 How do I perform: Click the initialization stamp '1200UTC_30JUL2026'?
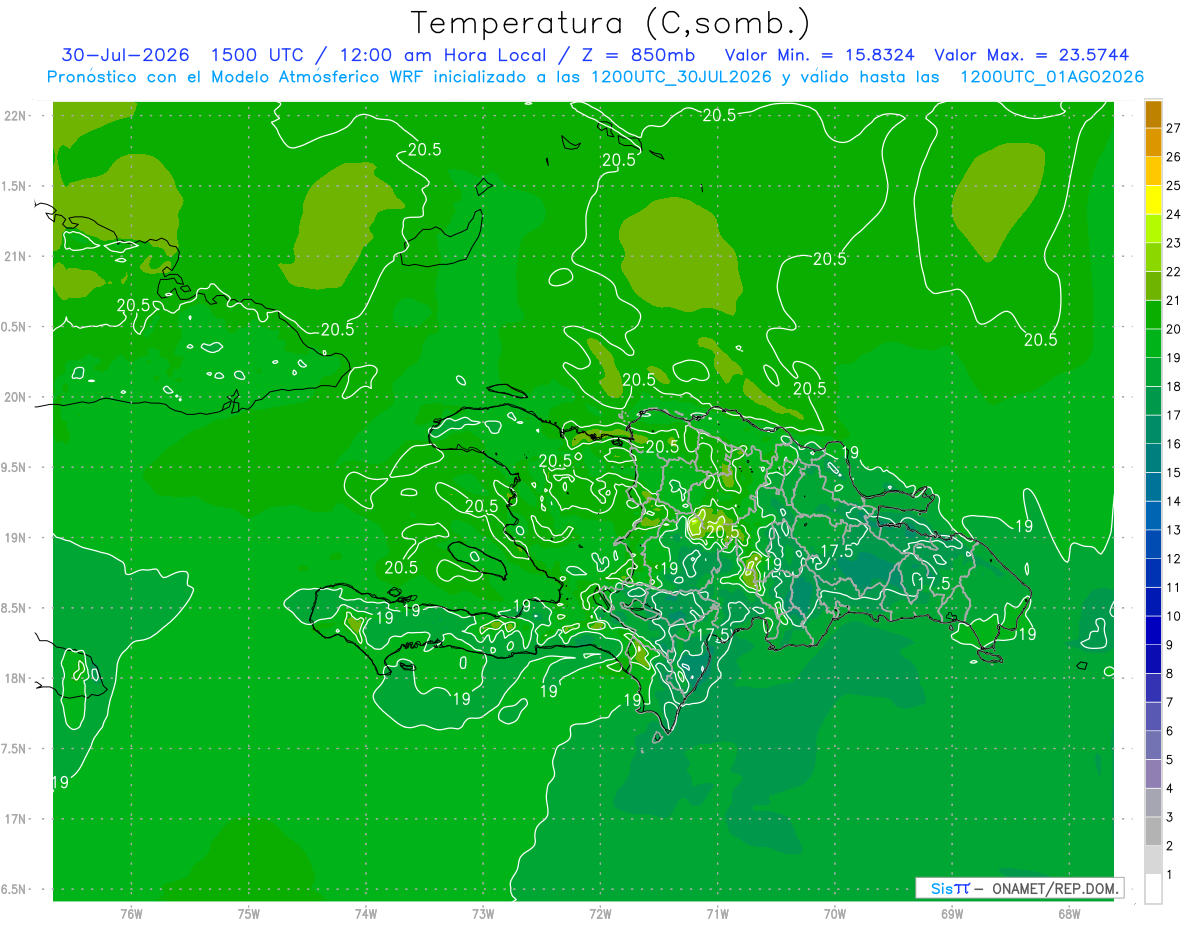click(681, 77)
